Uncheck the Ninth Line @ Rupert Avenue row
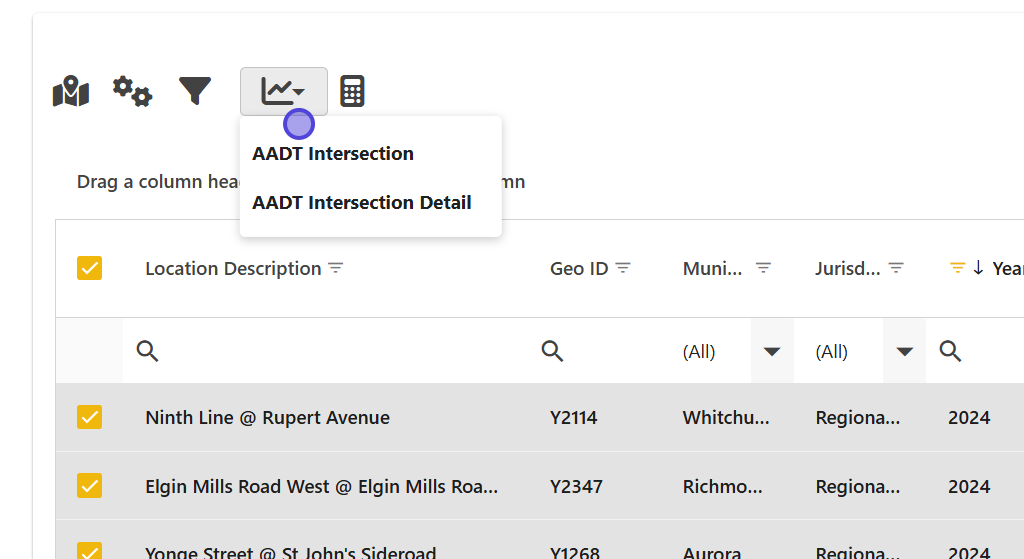 click(90, 417)
